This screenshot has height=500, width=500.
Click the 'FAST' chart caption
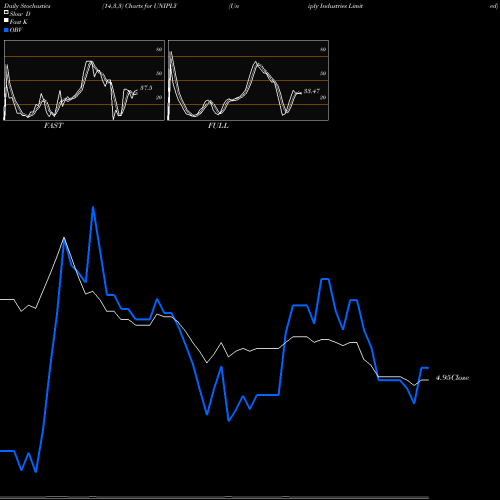point(53,126)
